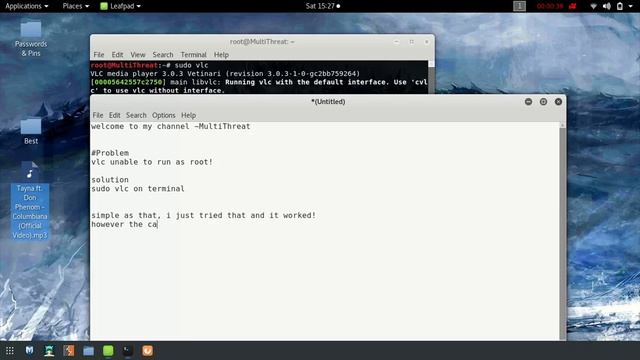Open the View menu in the terminal window
The width and height of the screenshot is (640, 360).
(x=138, y=55)
